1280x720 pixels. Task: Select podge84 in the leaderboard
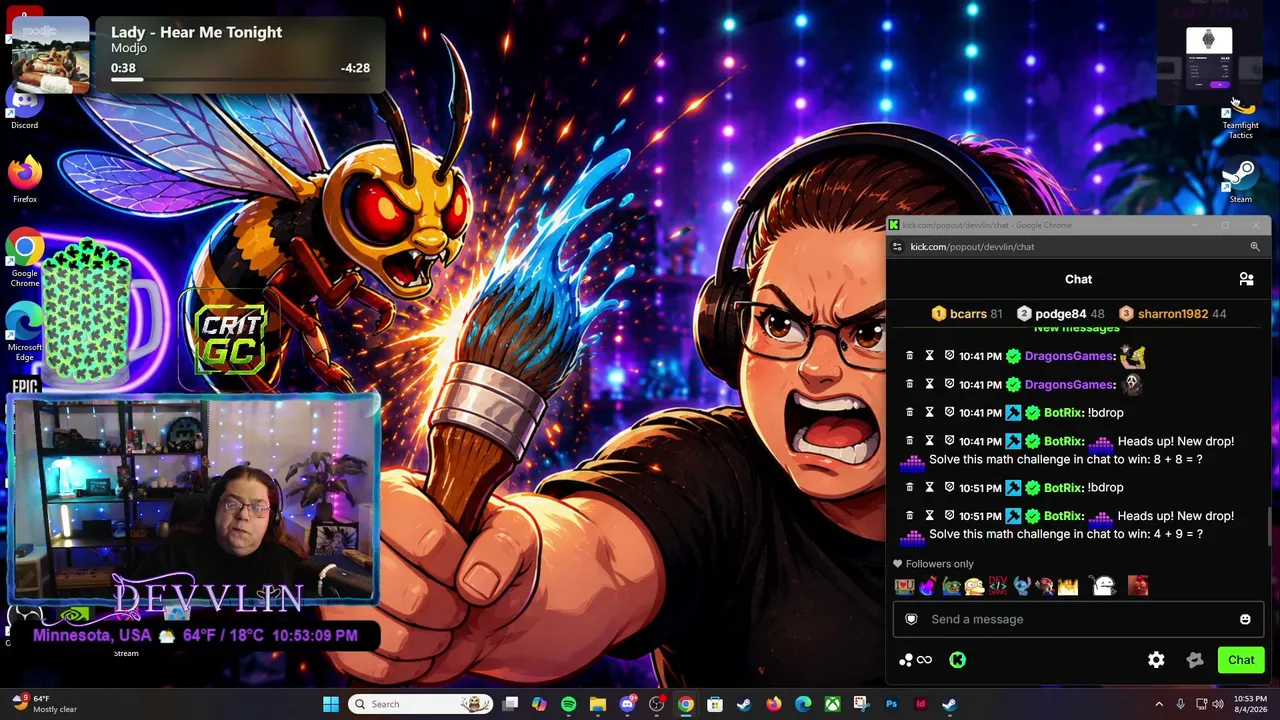coord(1060,314)
